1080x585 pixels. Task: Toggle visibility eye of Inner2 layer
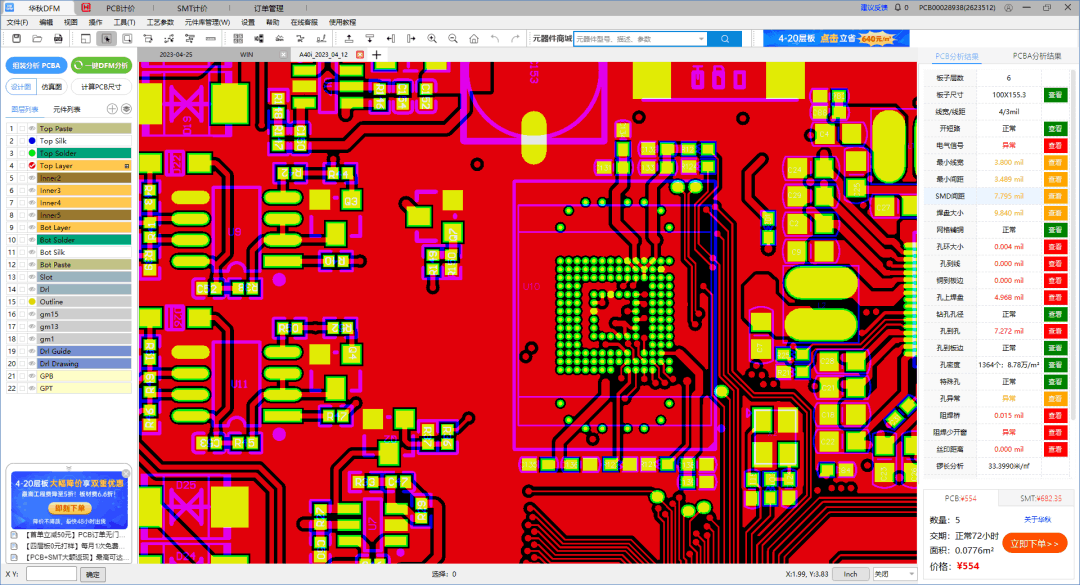click(x=32, y=178)
